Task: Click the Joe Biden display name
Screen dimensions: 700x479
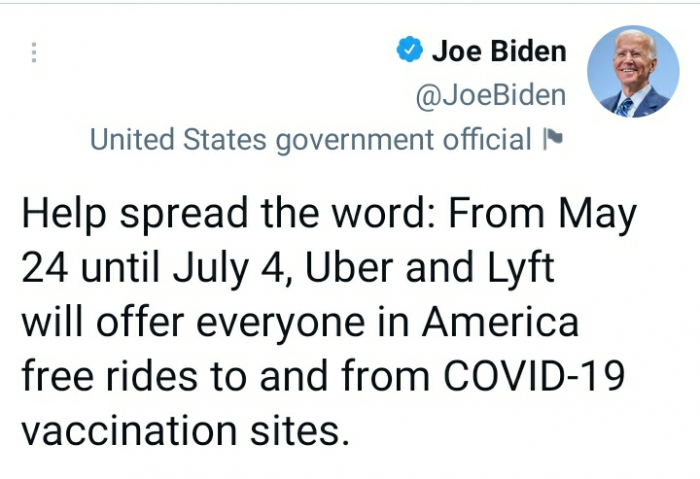Action: (x=498, y=50)
